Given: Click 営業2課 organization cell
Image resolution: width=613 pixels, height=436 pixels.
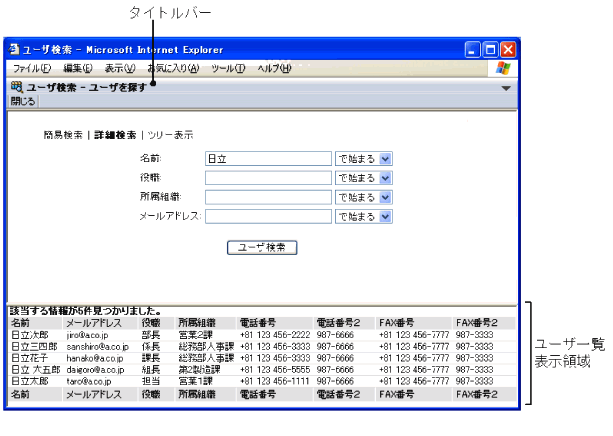Looking at the screenshot, I should tap(195, 335).
